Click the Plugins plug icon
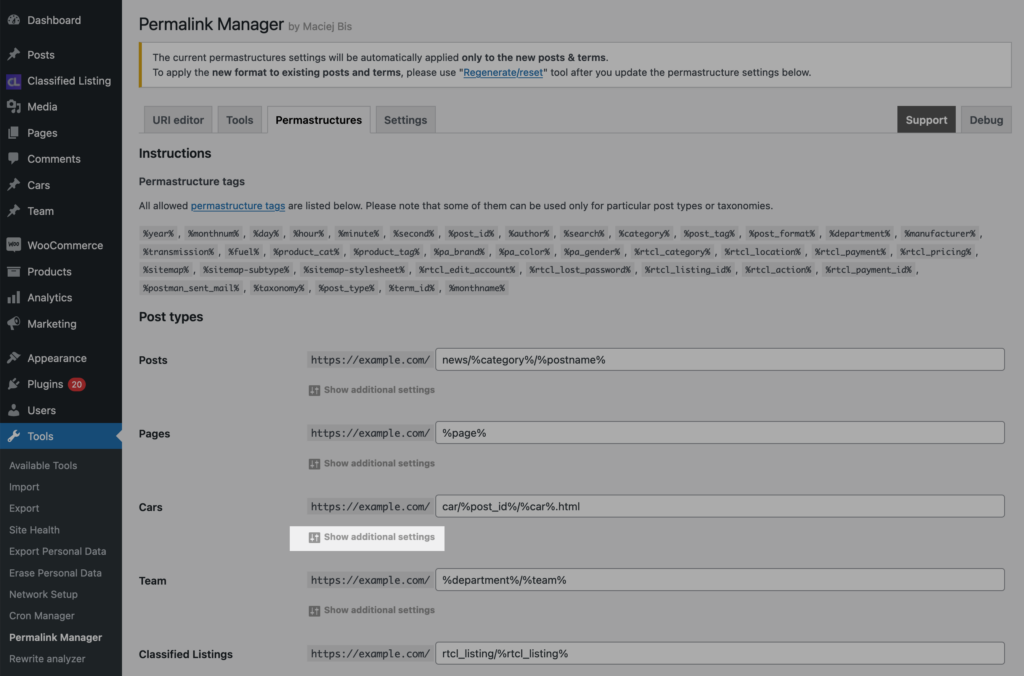This screenshot has height=676, width=1024. [x=14, y=384]
